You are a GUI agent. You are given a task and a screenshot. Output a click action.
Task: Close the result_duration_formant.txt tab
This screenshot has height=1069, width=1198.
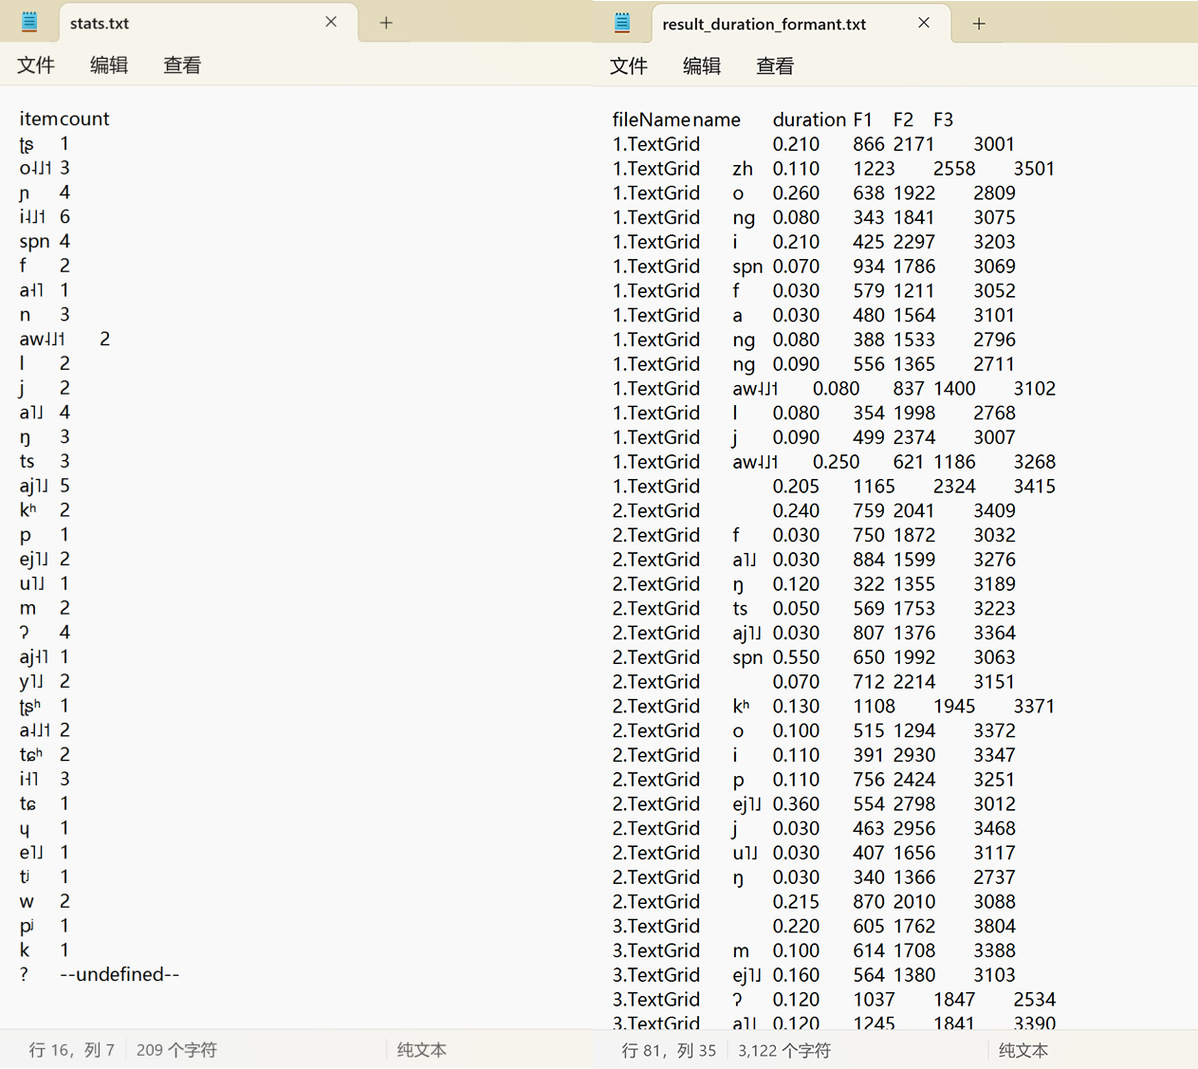pos(924,23)
